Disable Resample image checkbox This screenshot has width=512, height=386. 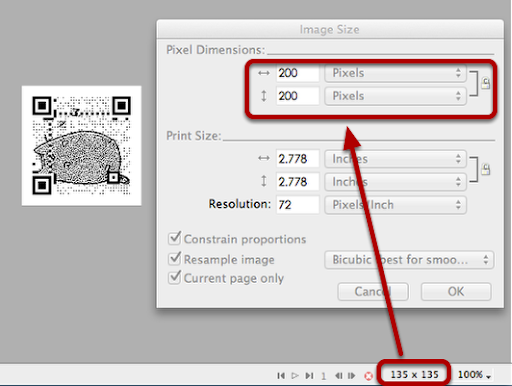175,259
